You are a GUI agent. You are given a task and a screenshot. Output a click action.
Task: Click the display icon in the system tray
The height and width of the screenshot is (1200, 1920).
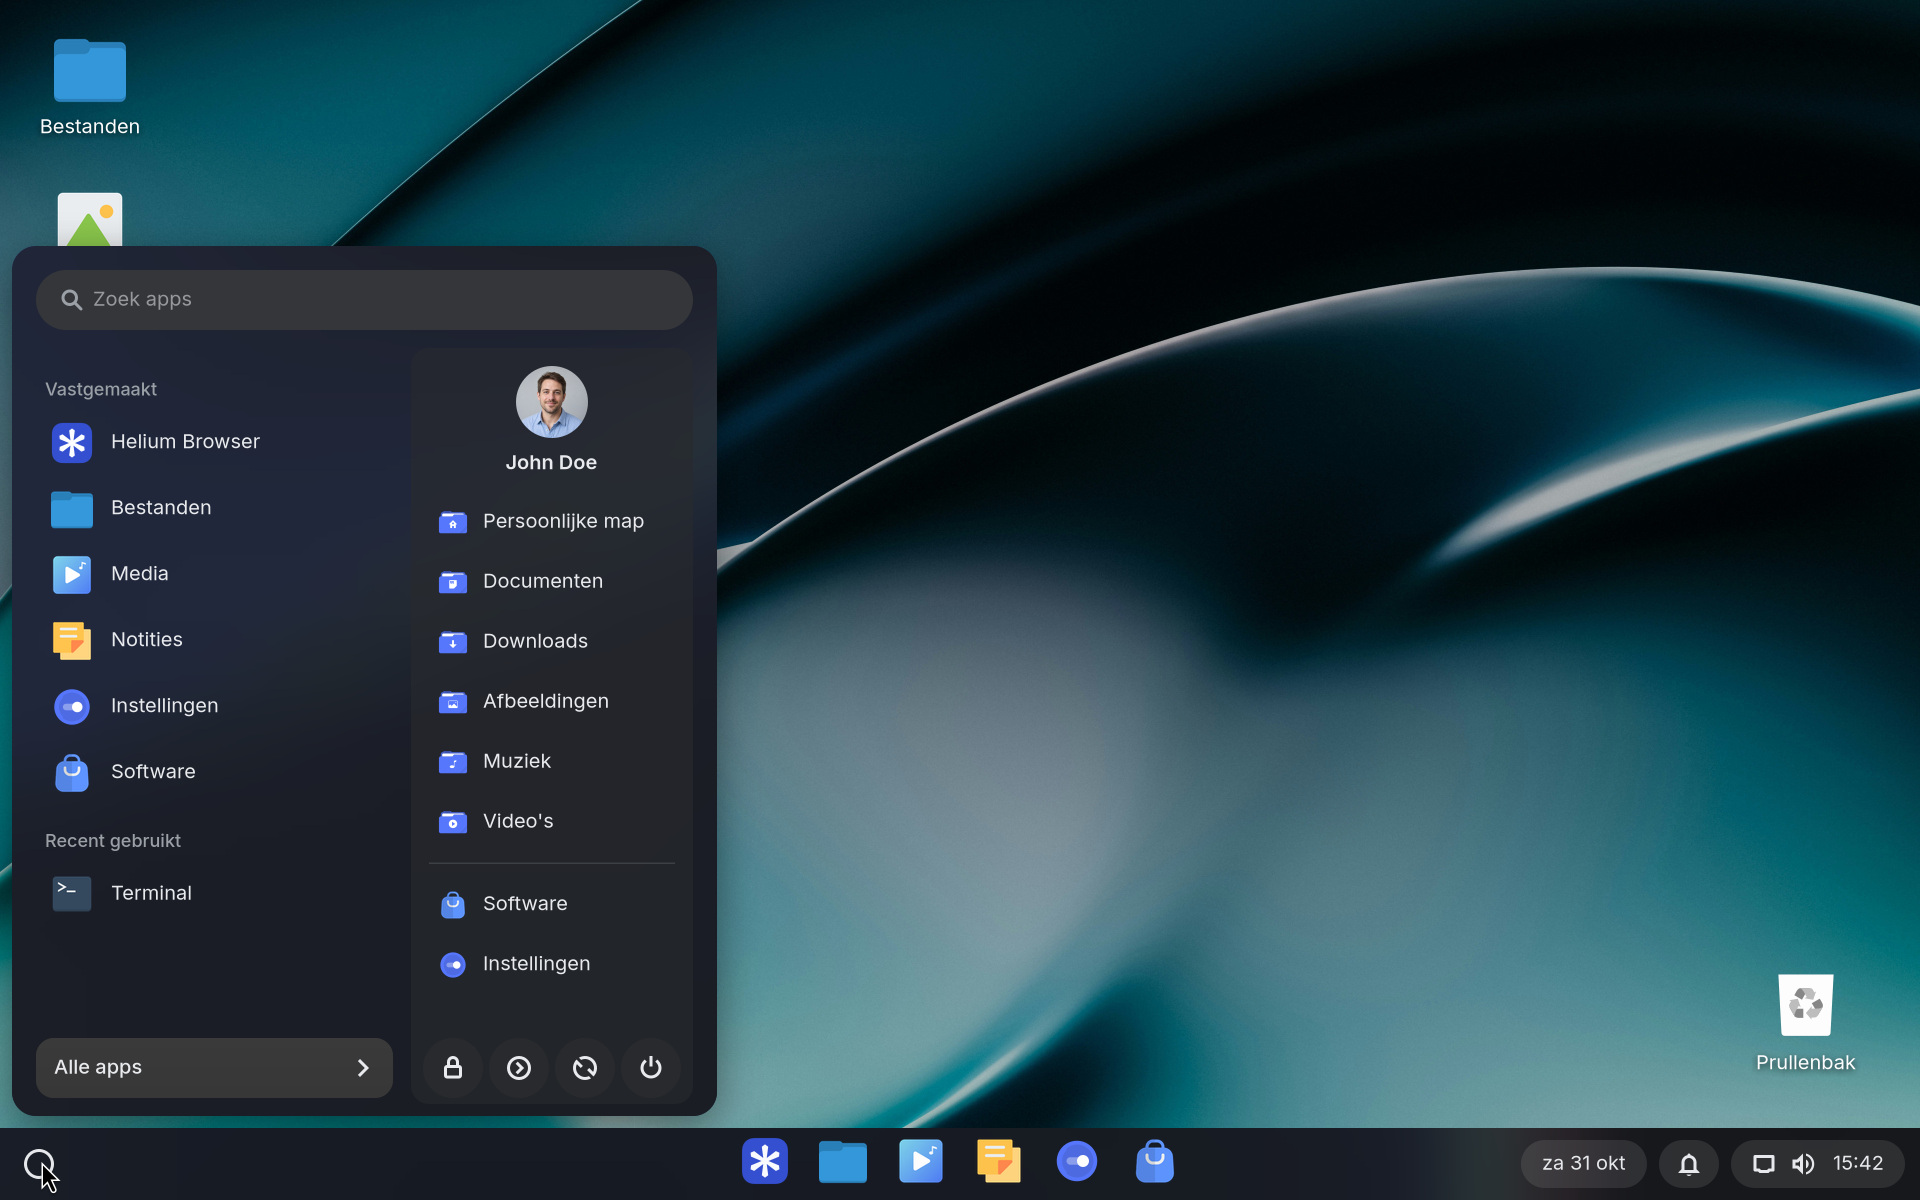tap(1764, 1164)
